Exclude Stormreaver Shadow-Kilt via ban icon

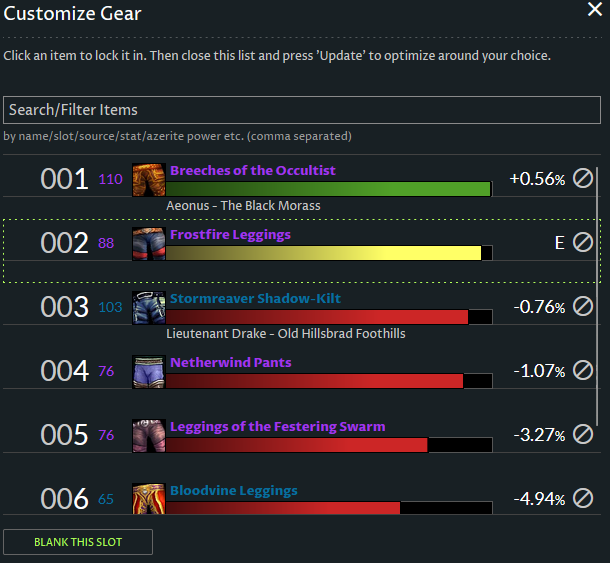coord(582,307)
